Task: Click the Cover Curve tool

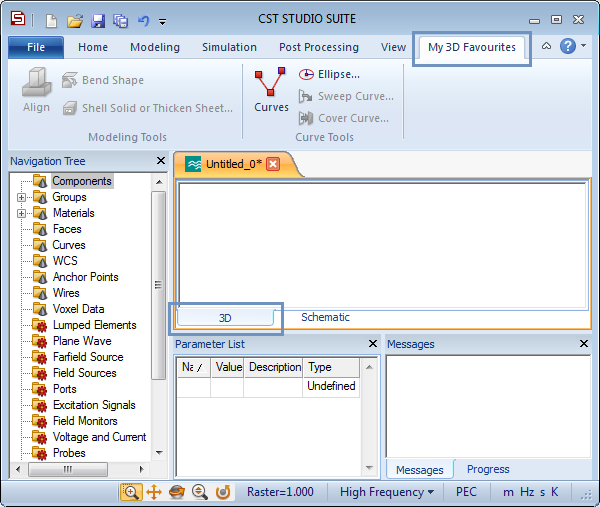Action: click(344, 118)
